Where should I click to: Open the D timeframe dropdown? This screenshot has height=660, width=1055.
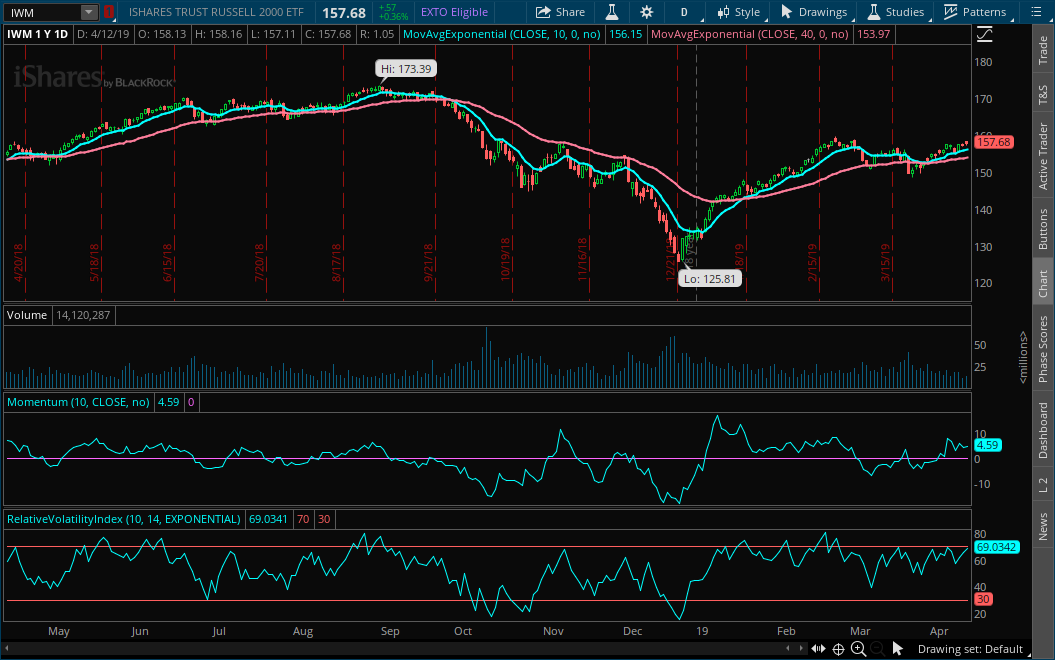click(684, 12)
